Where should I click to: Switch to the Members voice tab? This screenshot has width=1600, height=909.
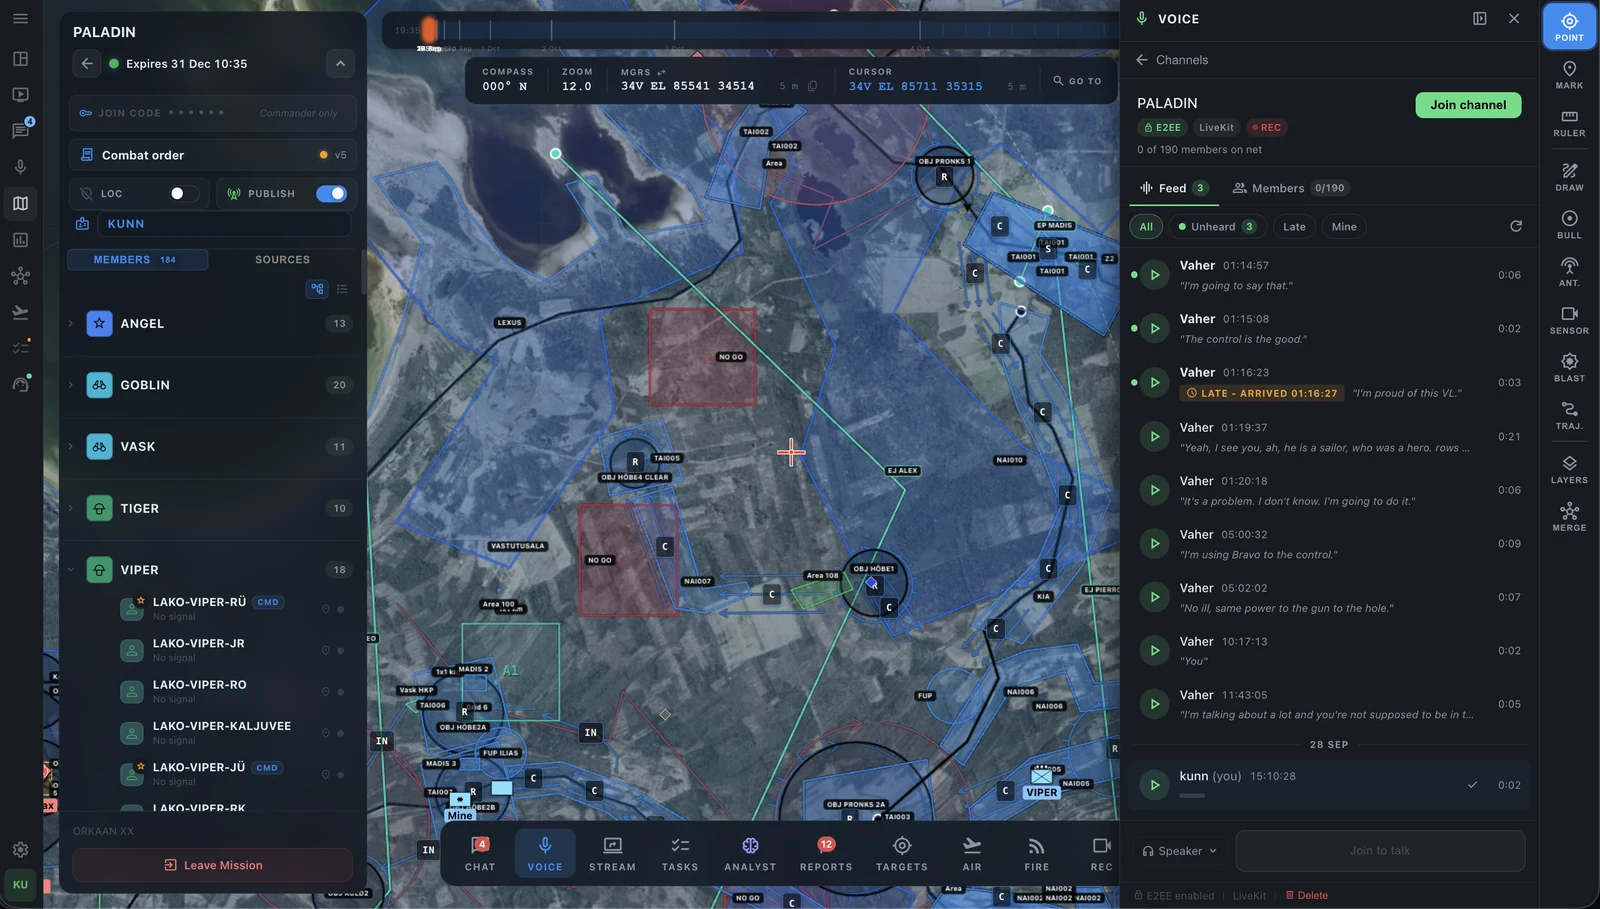pyautogui.click(x=1290, y=188)
